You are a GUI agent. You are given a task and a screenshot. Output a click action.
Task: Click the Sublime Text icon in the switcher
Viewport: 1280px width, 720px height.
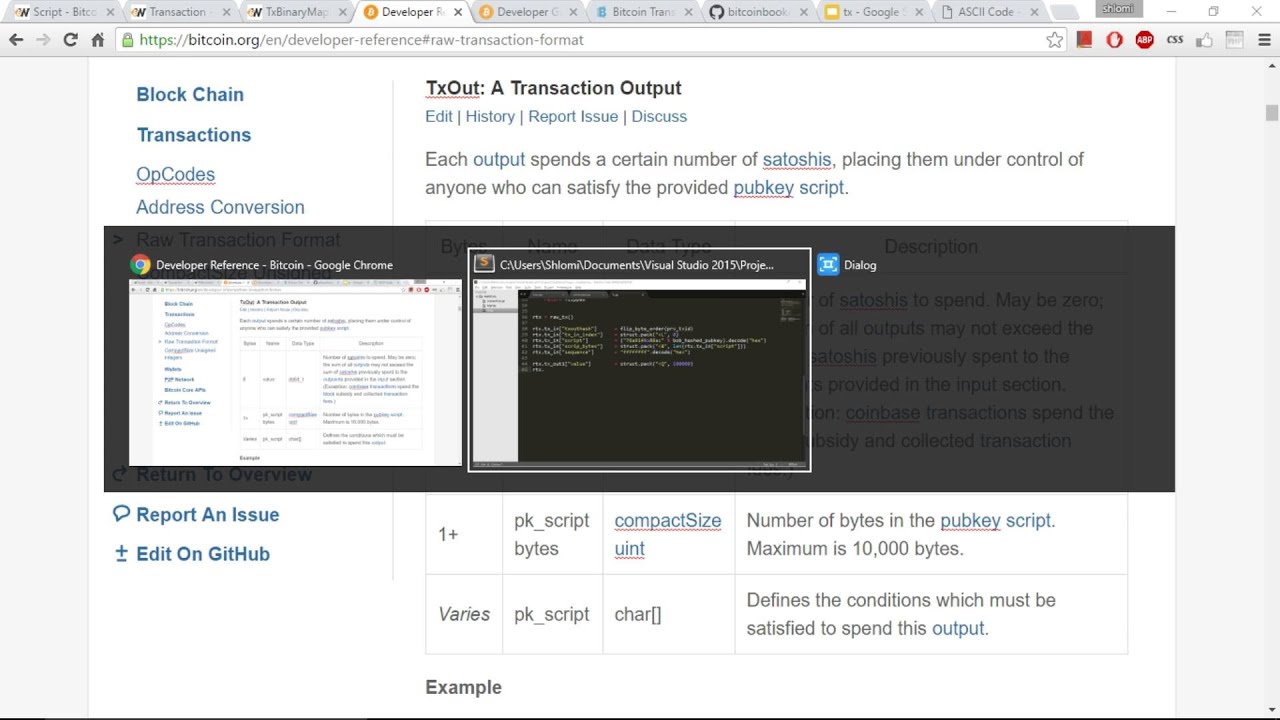(x=484, y=264)
